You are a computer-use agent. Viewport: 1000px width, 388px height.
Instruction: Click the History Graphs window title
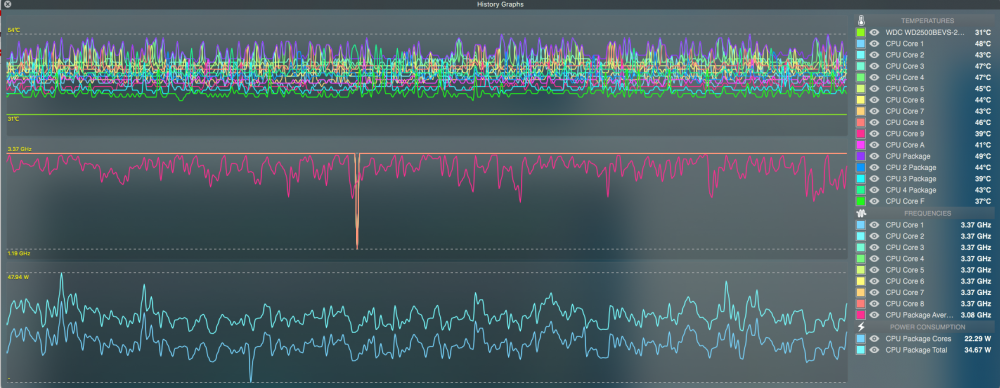point(501,4)
